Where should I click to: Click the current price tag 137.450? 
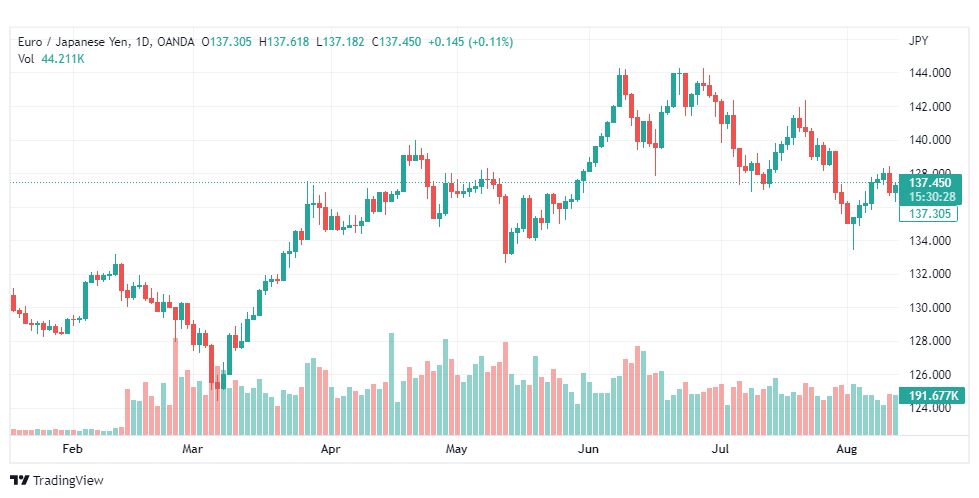click(x=930, y=183)
